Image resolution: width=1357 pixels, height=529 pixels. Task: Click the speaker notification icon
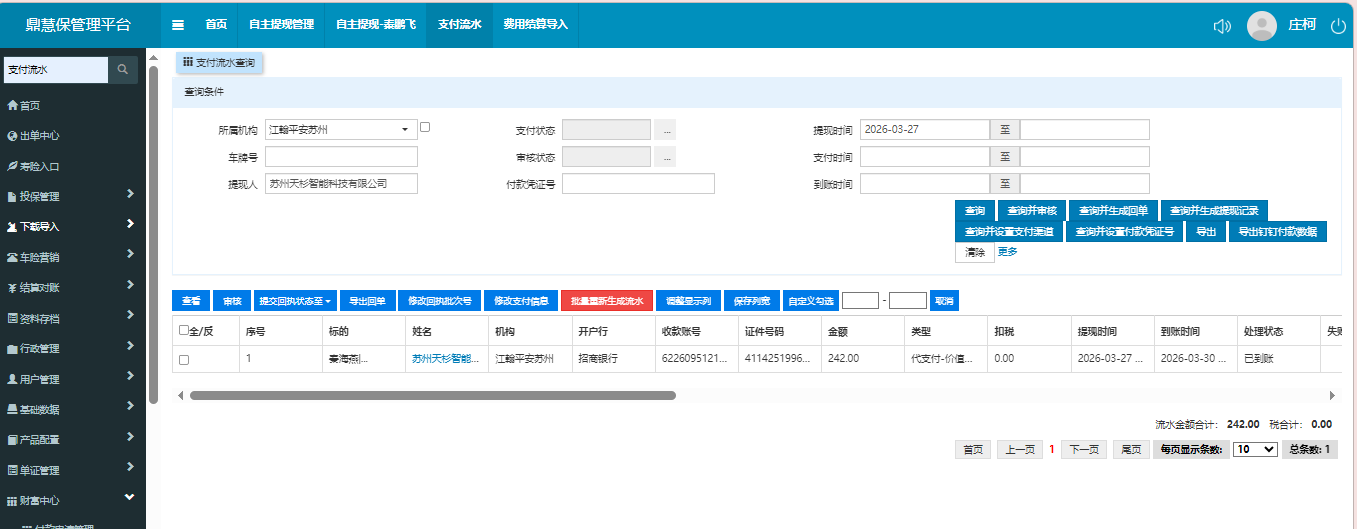click(x=1221, y=26)
